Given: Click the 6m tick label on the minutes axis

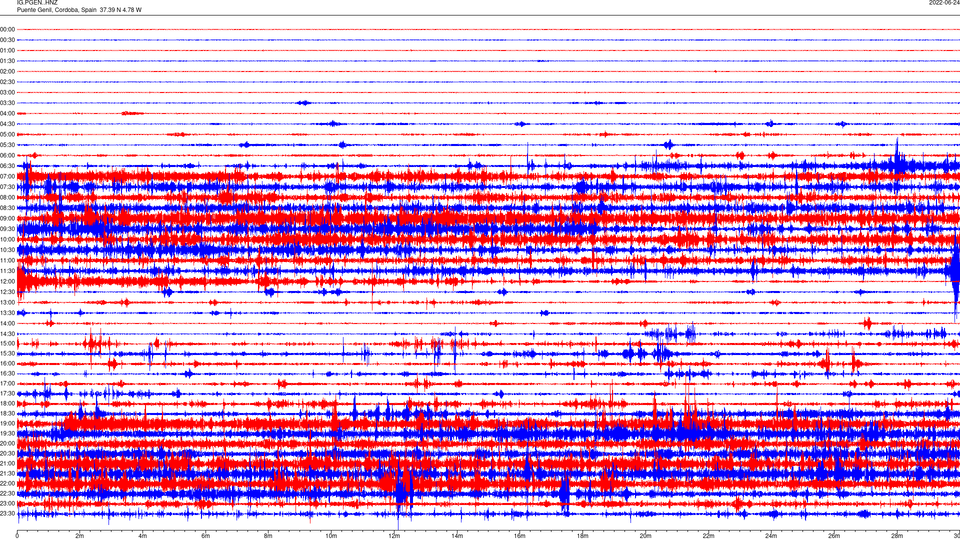Looking at the screenshot, I should tap(206, 536).
